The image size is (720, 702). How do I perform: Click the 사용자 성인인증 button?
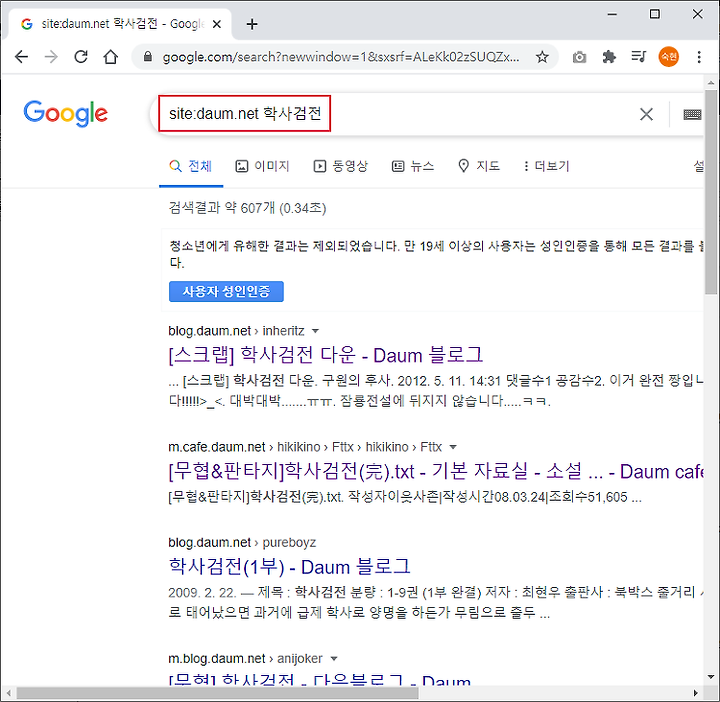[226, 292]
